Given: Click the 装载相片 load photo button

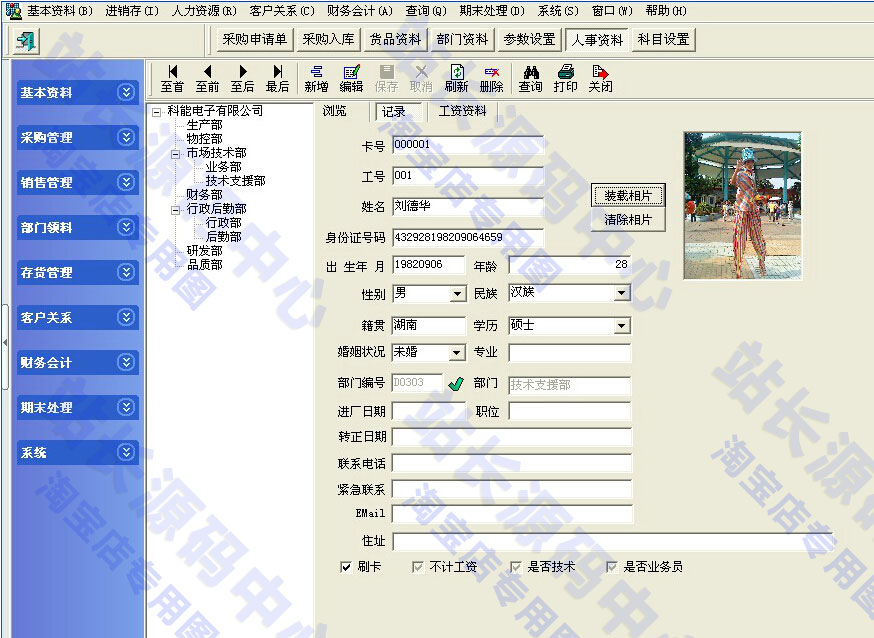Looking at the screenshot, I should pos(628,196).
